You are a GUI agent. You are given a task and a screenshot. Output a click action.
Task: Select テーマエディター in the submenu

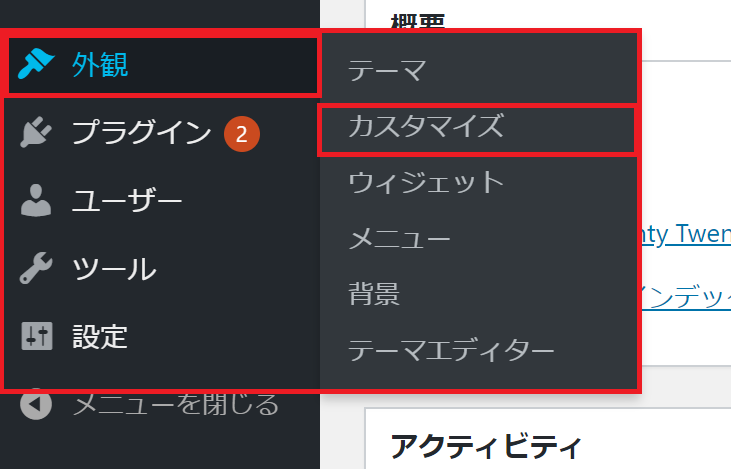point(478,350)
